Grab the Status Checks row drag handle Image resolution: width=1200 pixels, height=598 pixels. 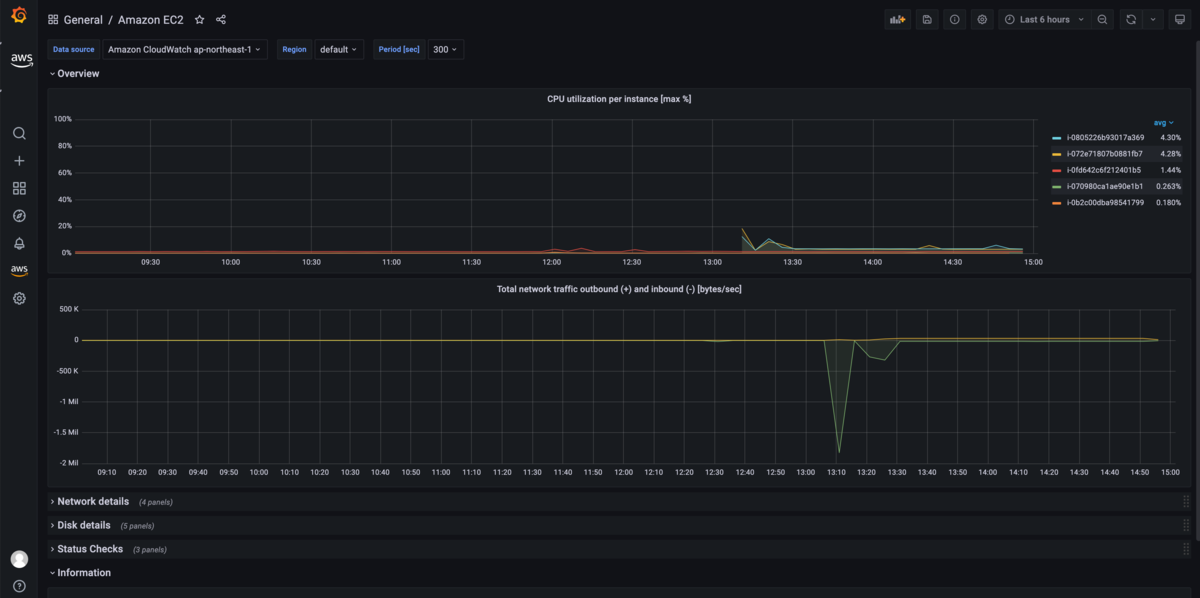1186,549
